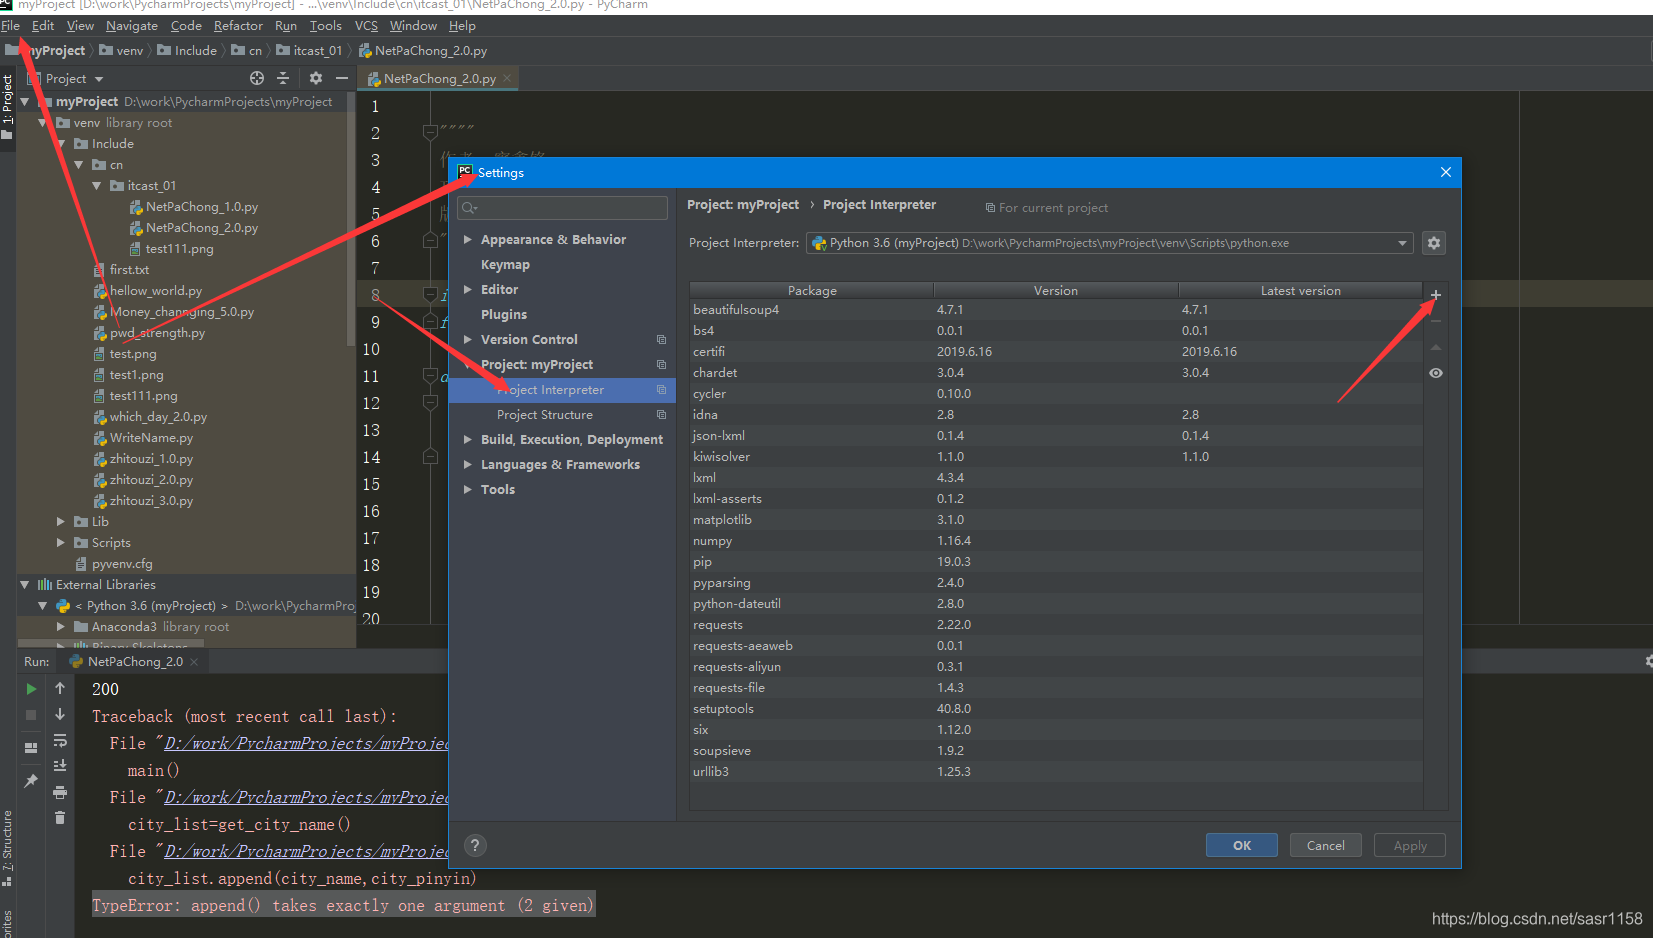Click the Latest version column header
Viewport: 1653px width, 938px height.
point(1300,291)
